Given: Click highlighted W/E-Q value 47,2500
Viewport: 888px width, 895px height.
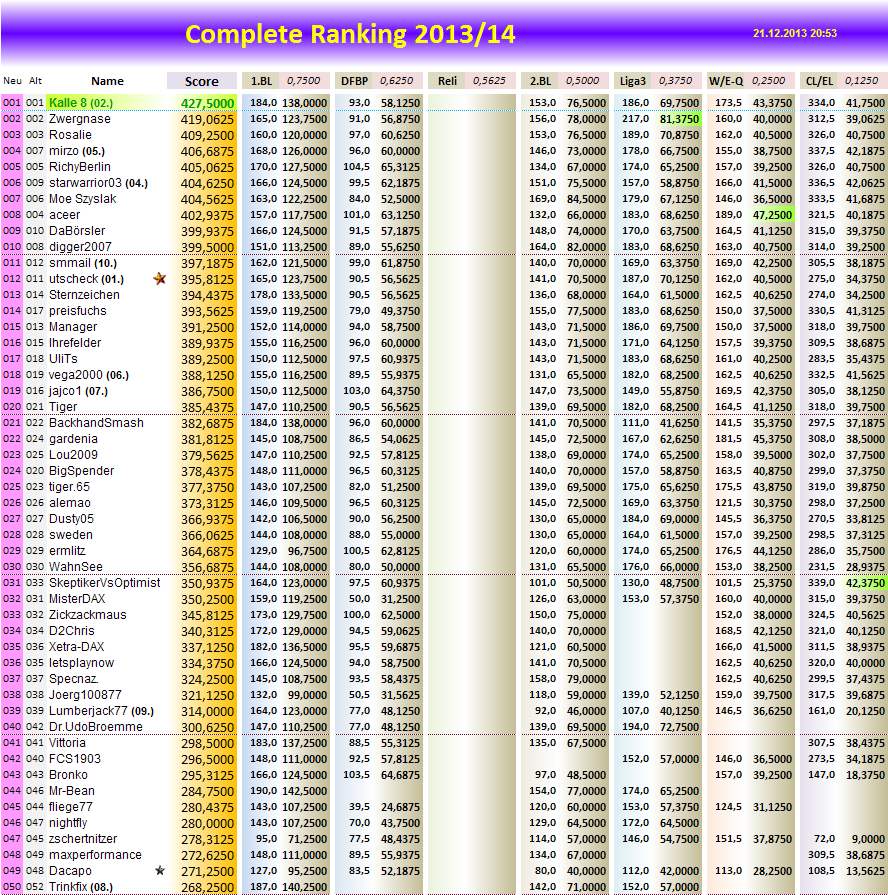Looking at the screenshot, I should click(x=772, y=215).
